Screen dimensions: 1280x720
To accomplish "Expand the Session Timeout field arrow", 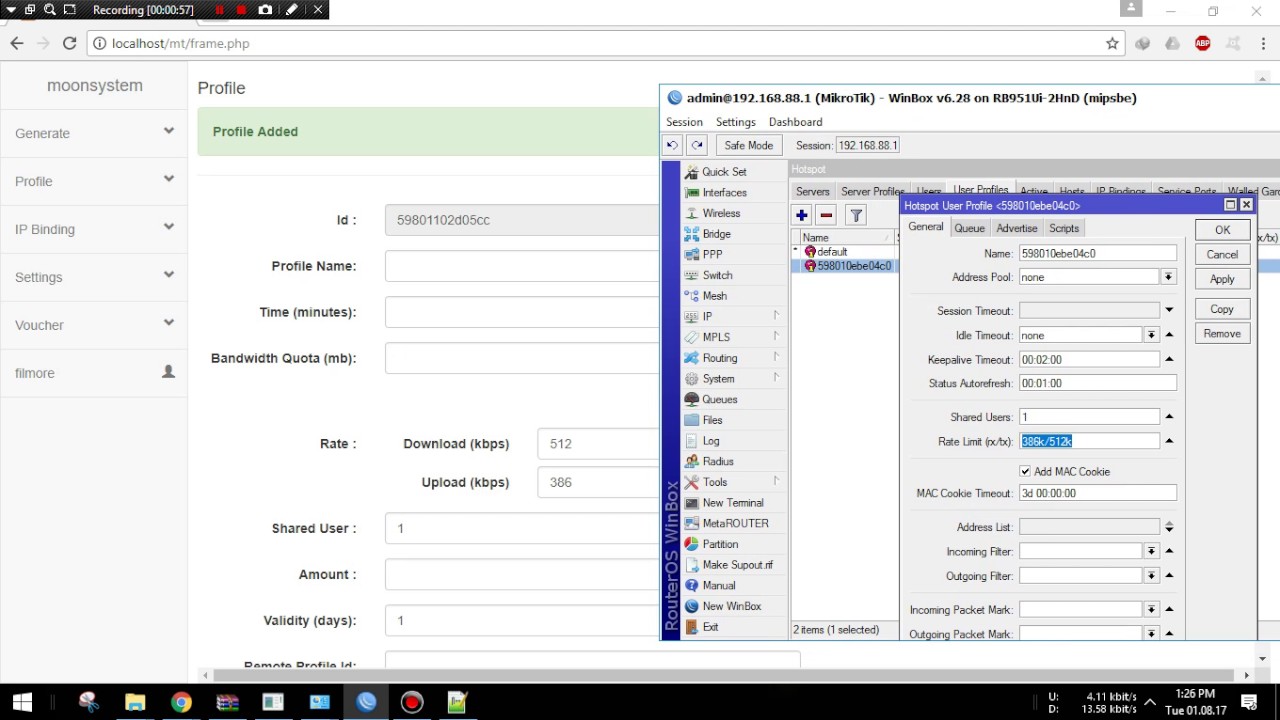I will [1169, 311].
